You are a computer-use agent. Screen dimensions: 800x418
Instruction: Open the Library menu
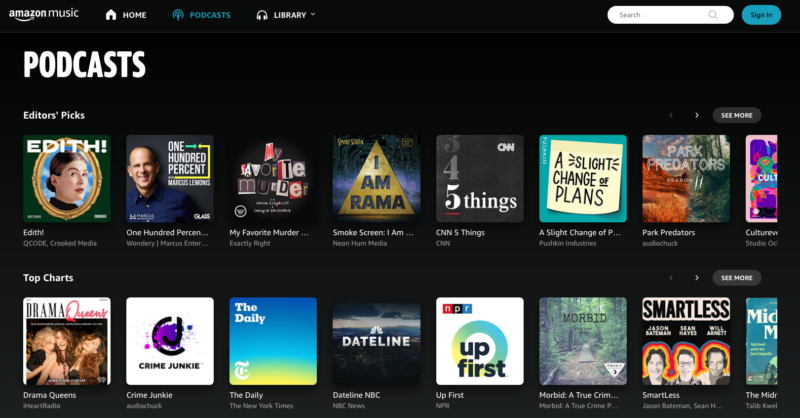286,15
